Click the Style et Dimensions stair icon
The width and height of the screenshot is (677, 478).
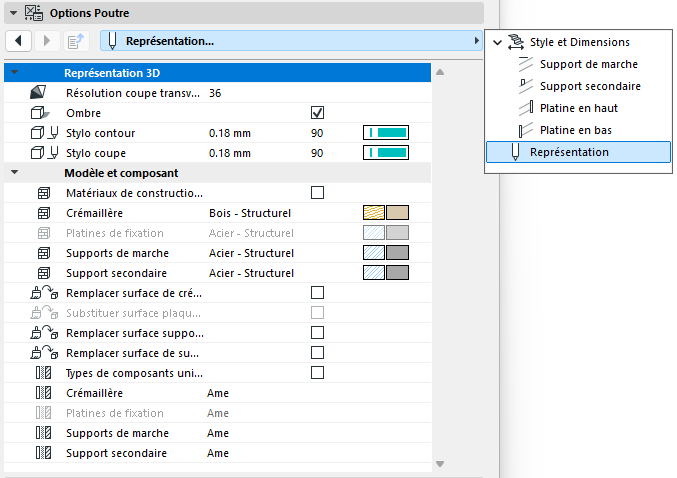(516, 42)
